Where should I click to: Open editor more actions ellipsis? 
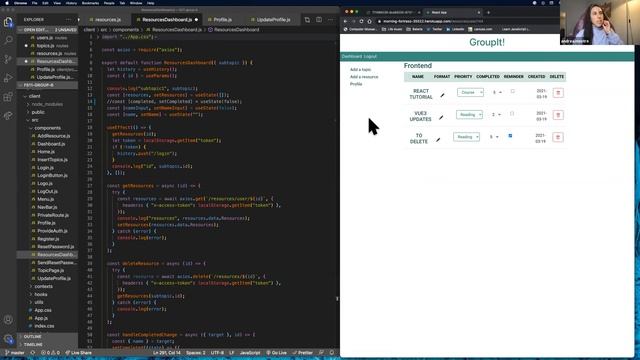point(330,19)
